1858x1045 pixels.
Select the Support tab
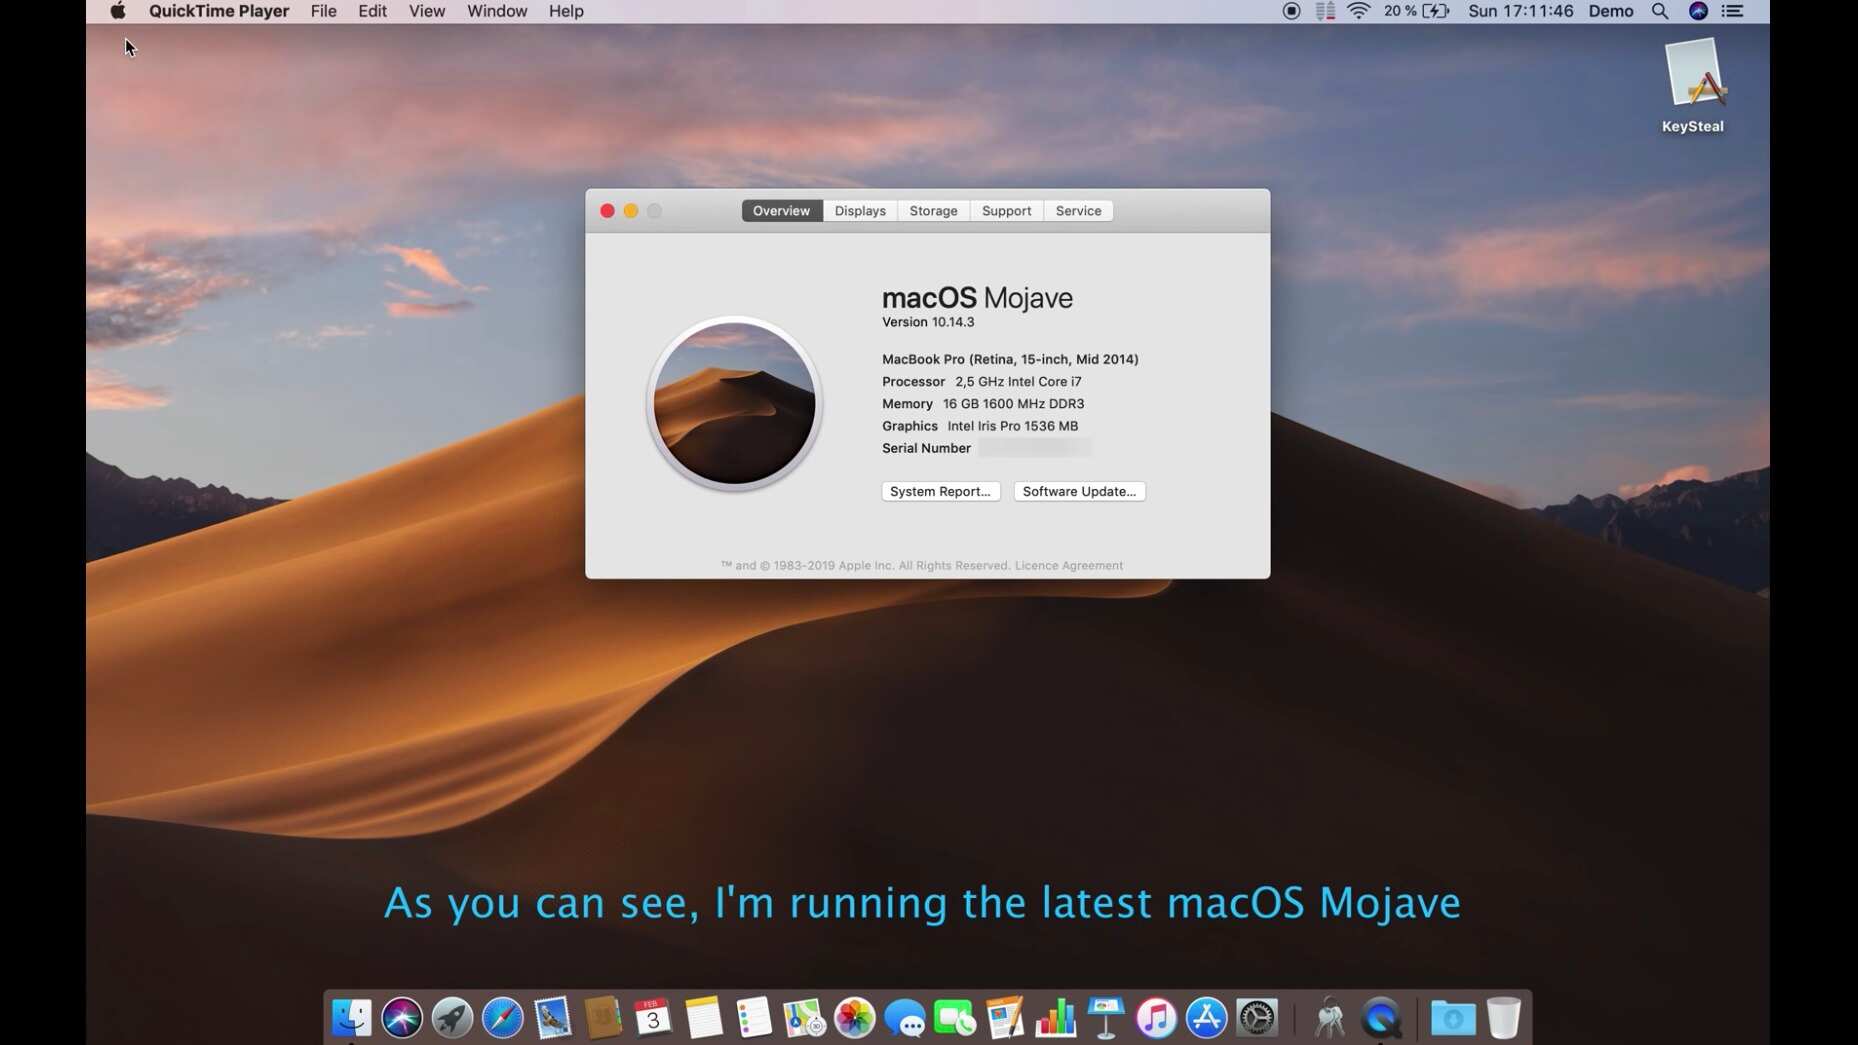coord(1006,211)
